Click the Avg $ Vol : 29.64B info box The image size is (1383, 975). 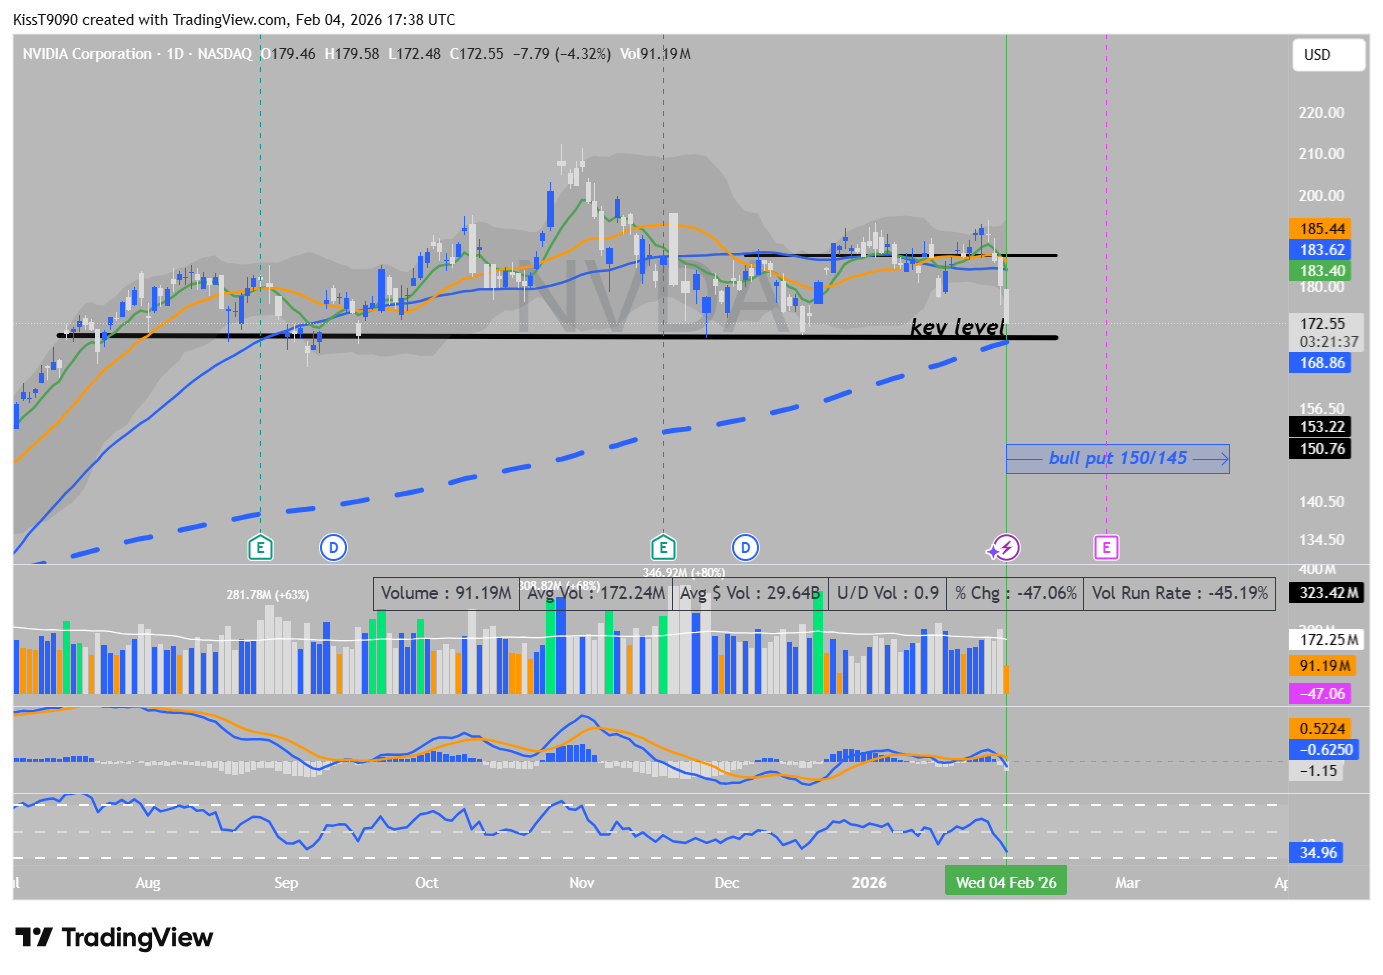(749, 593)
